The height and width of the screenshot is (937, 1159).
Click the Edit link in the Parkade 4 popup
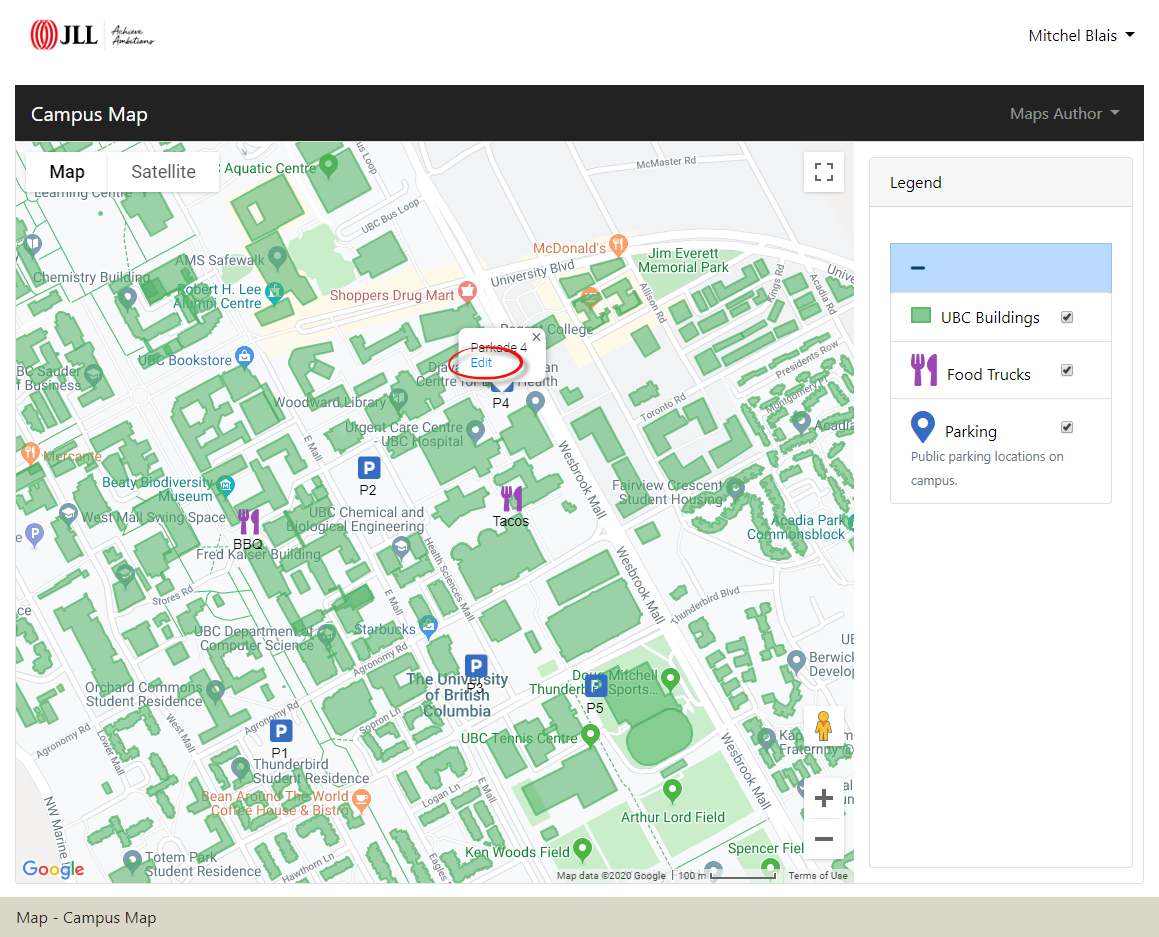tap(481, 363)
